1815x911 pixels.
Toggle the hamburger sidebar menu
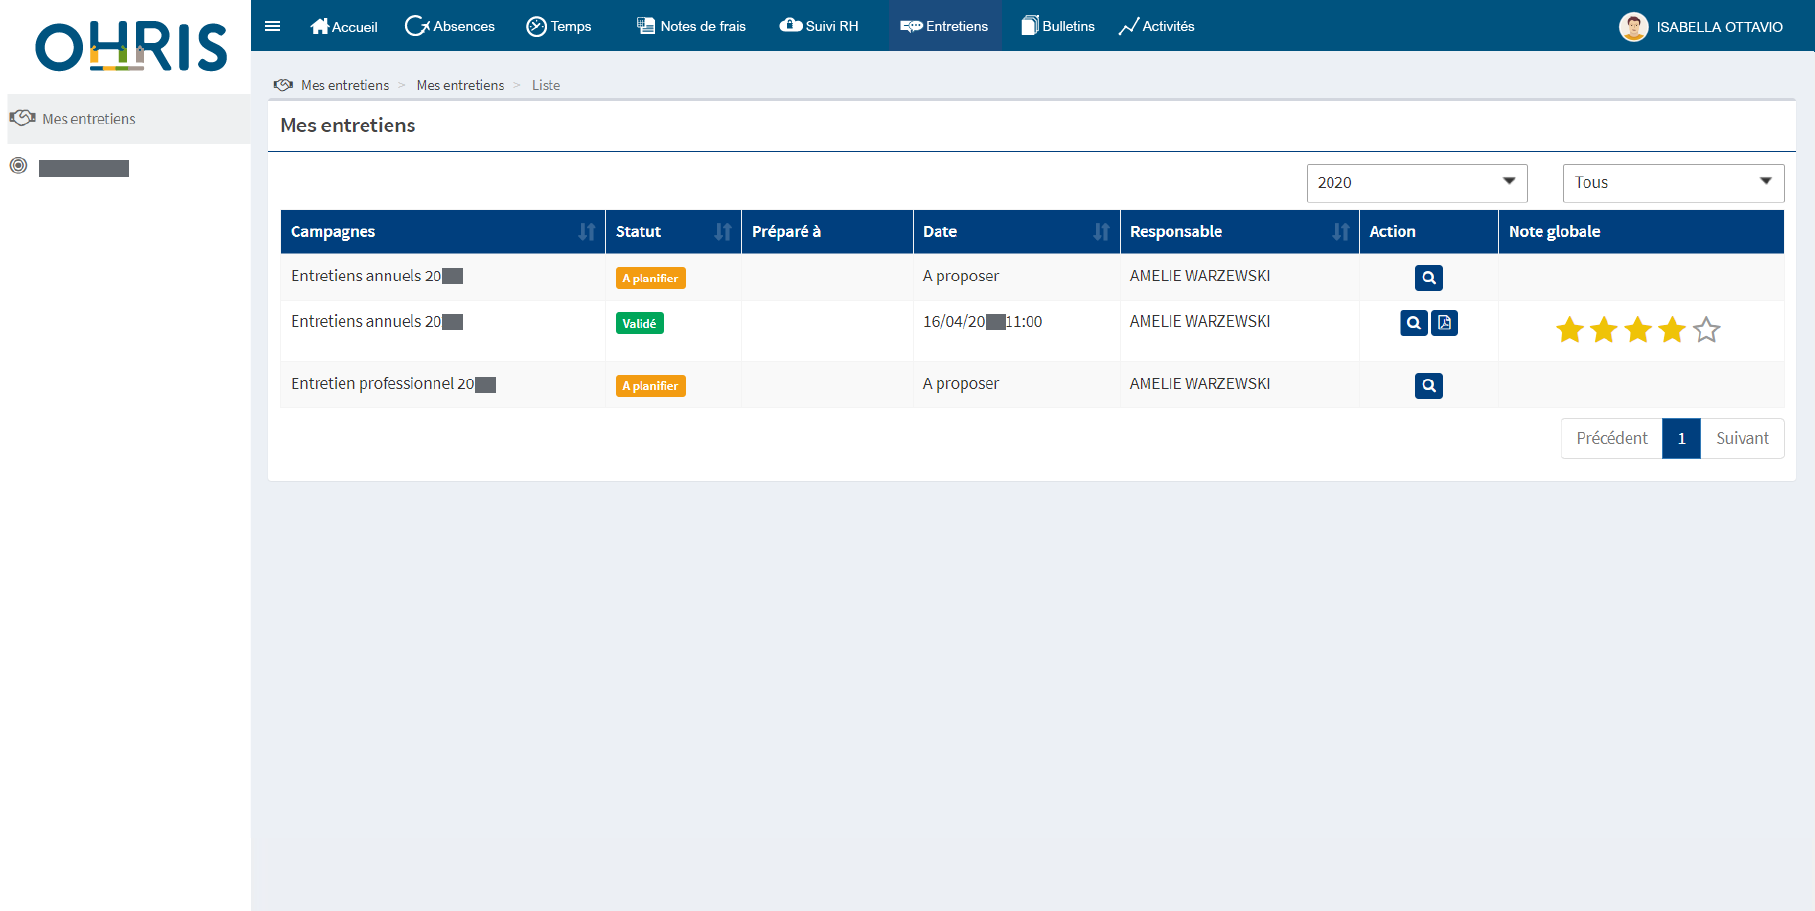coord(272,26)
